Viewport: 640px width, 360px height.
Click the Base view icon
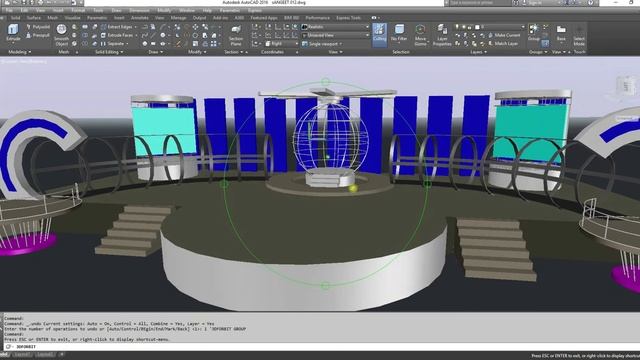pyautogui.click(x=561, y=33)
